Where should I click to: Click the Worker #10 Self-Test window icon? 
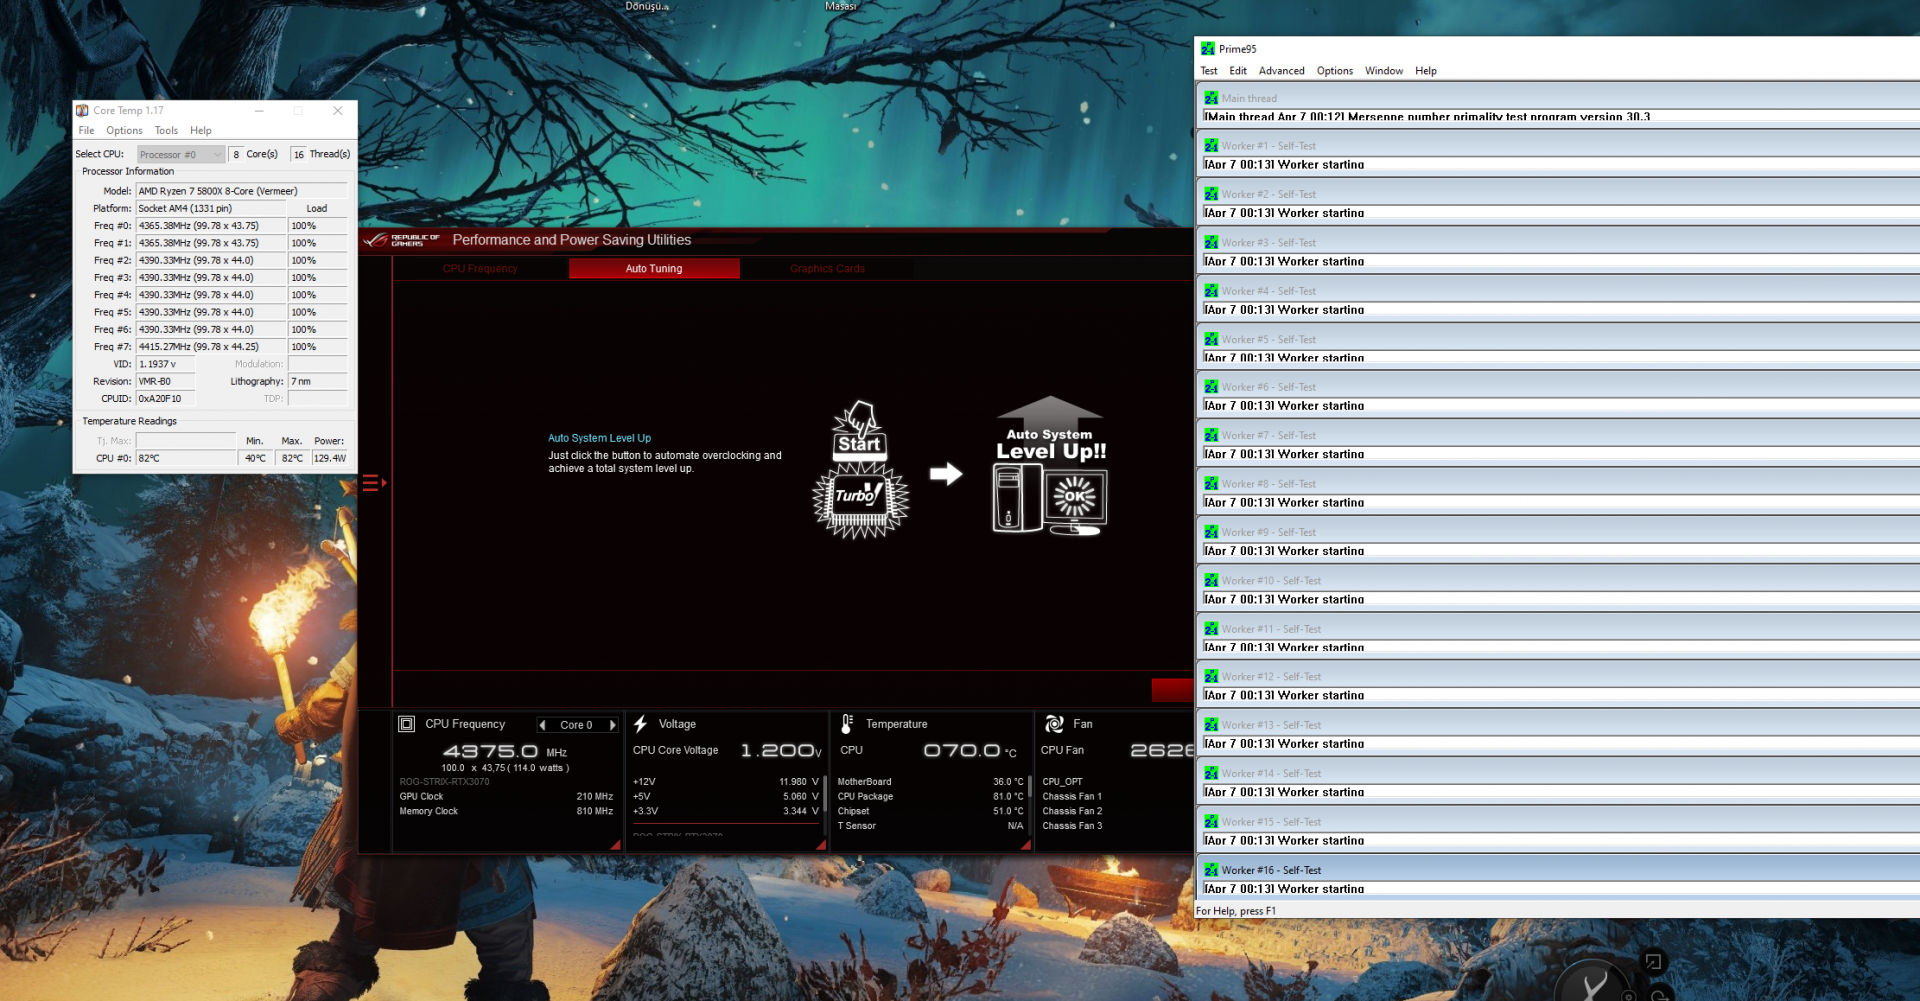click(1211, 580)
